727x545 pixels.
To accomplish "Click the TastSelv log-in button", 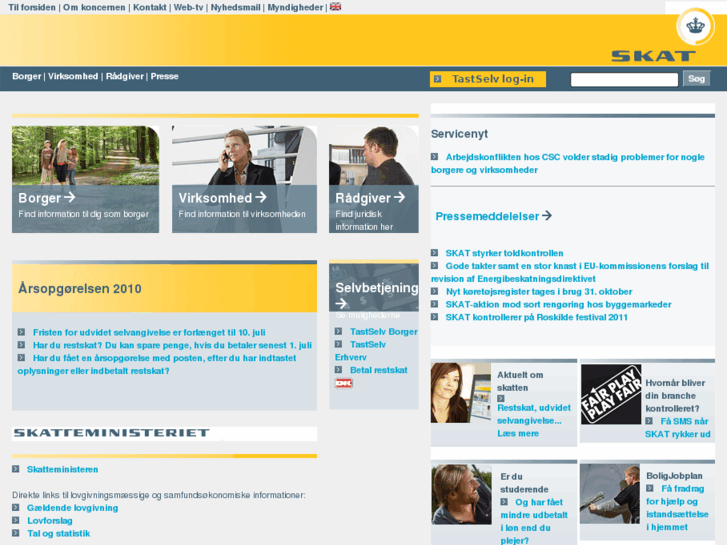I will [488, 79].
